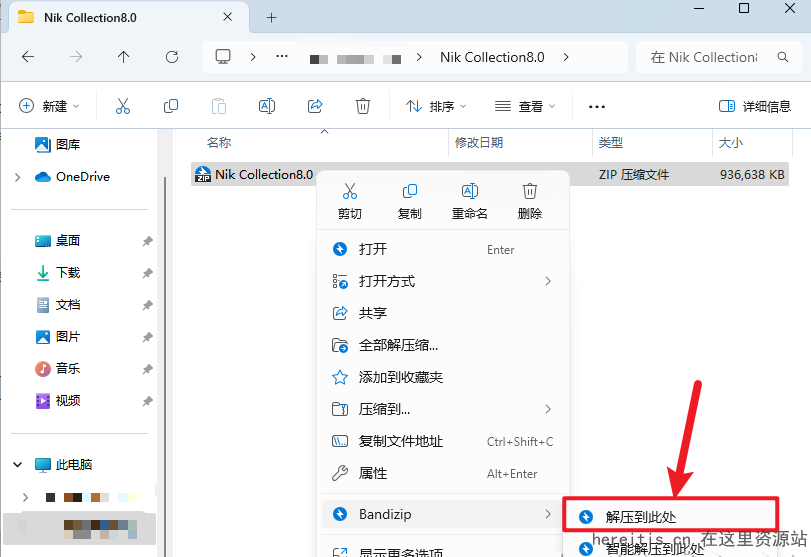Click the ZIP 压缩文件 type cell
Viewport: 811px width, 557px height.
(x=634, y=175)
